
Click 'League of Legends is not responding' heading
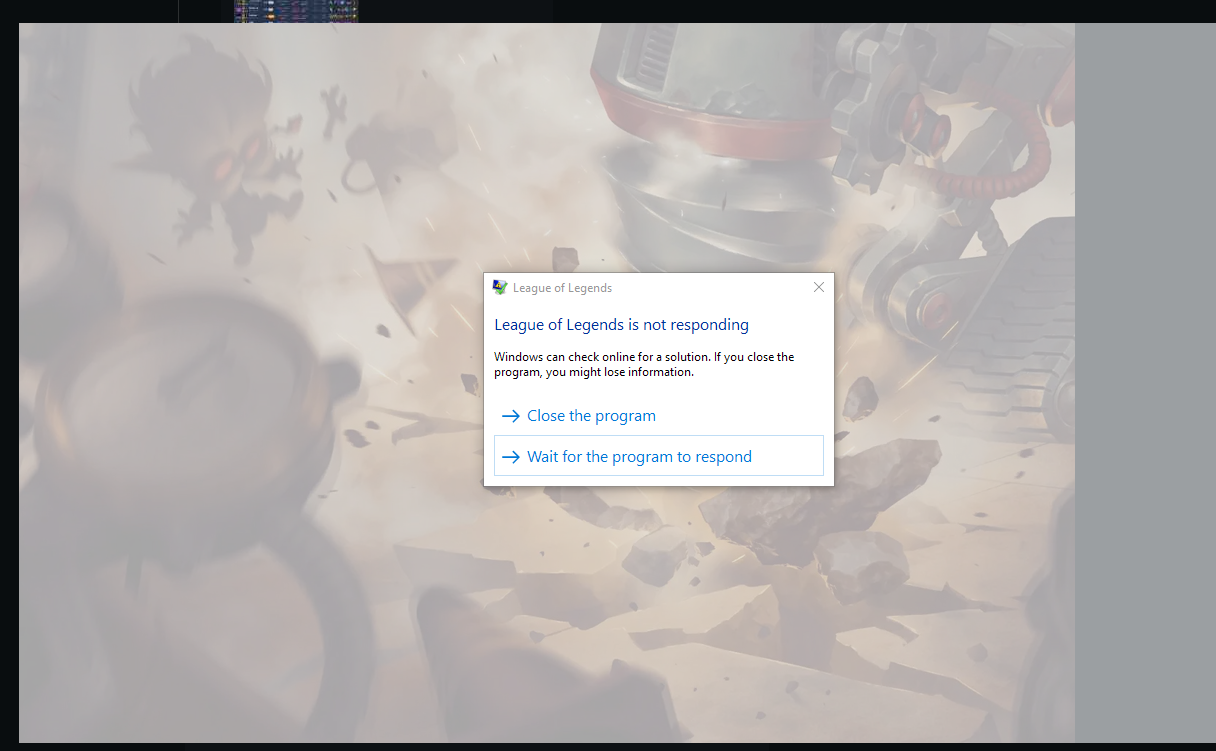click(x=621, y=324)
